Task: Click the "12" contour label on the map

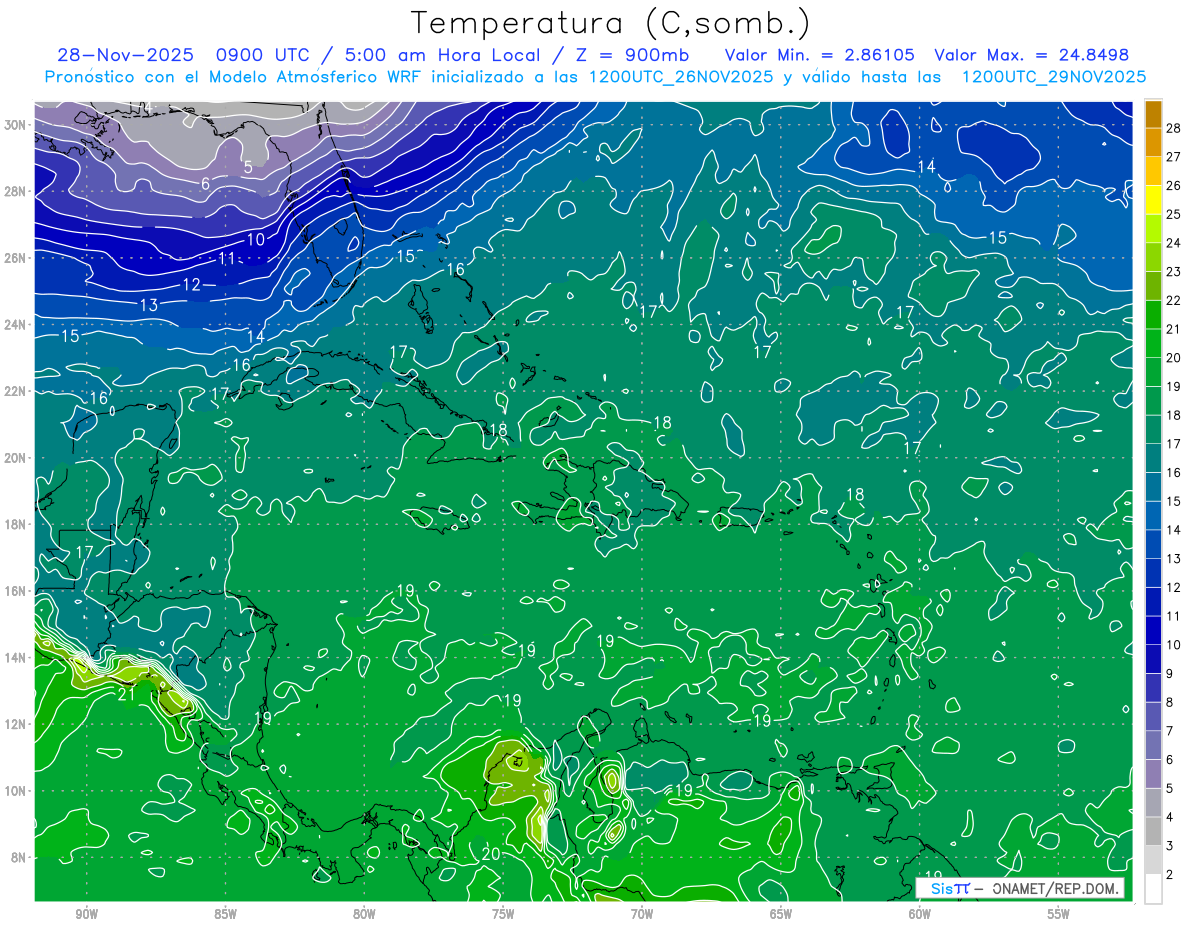Action: coord(192,285)
